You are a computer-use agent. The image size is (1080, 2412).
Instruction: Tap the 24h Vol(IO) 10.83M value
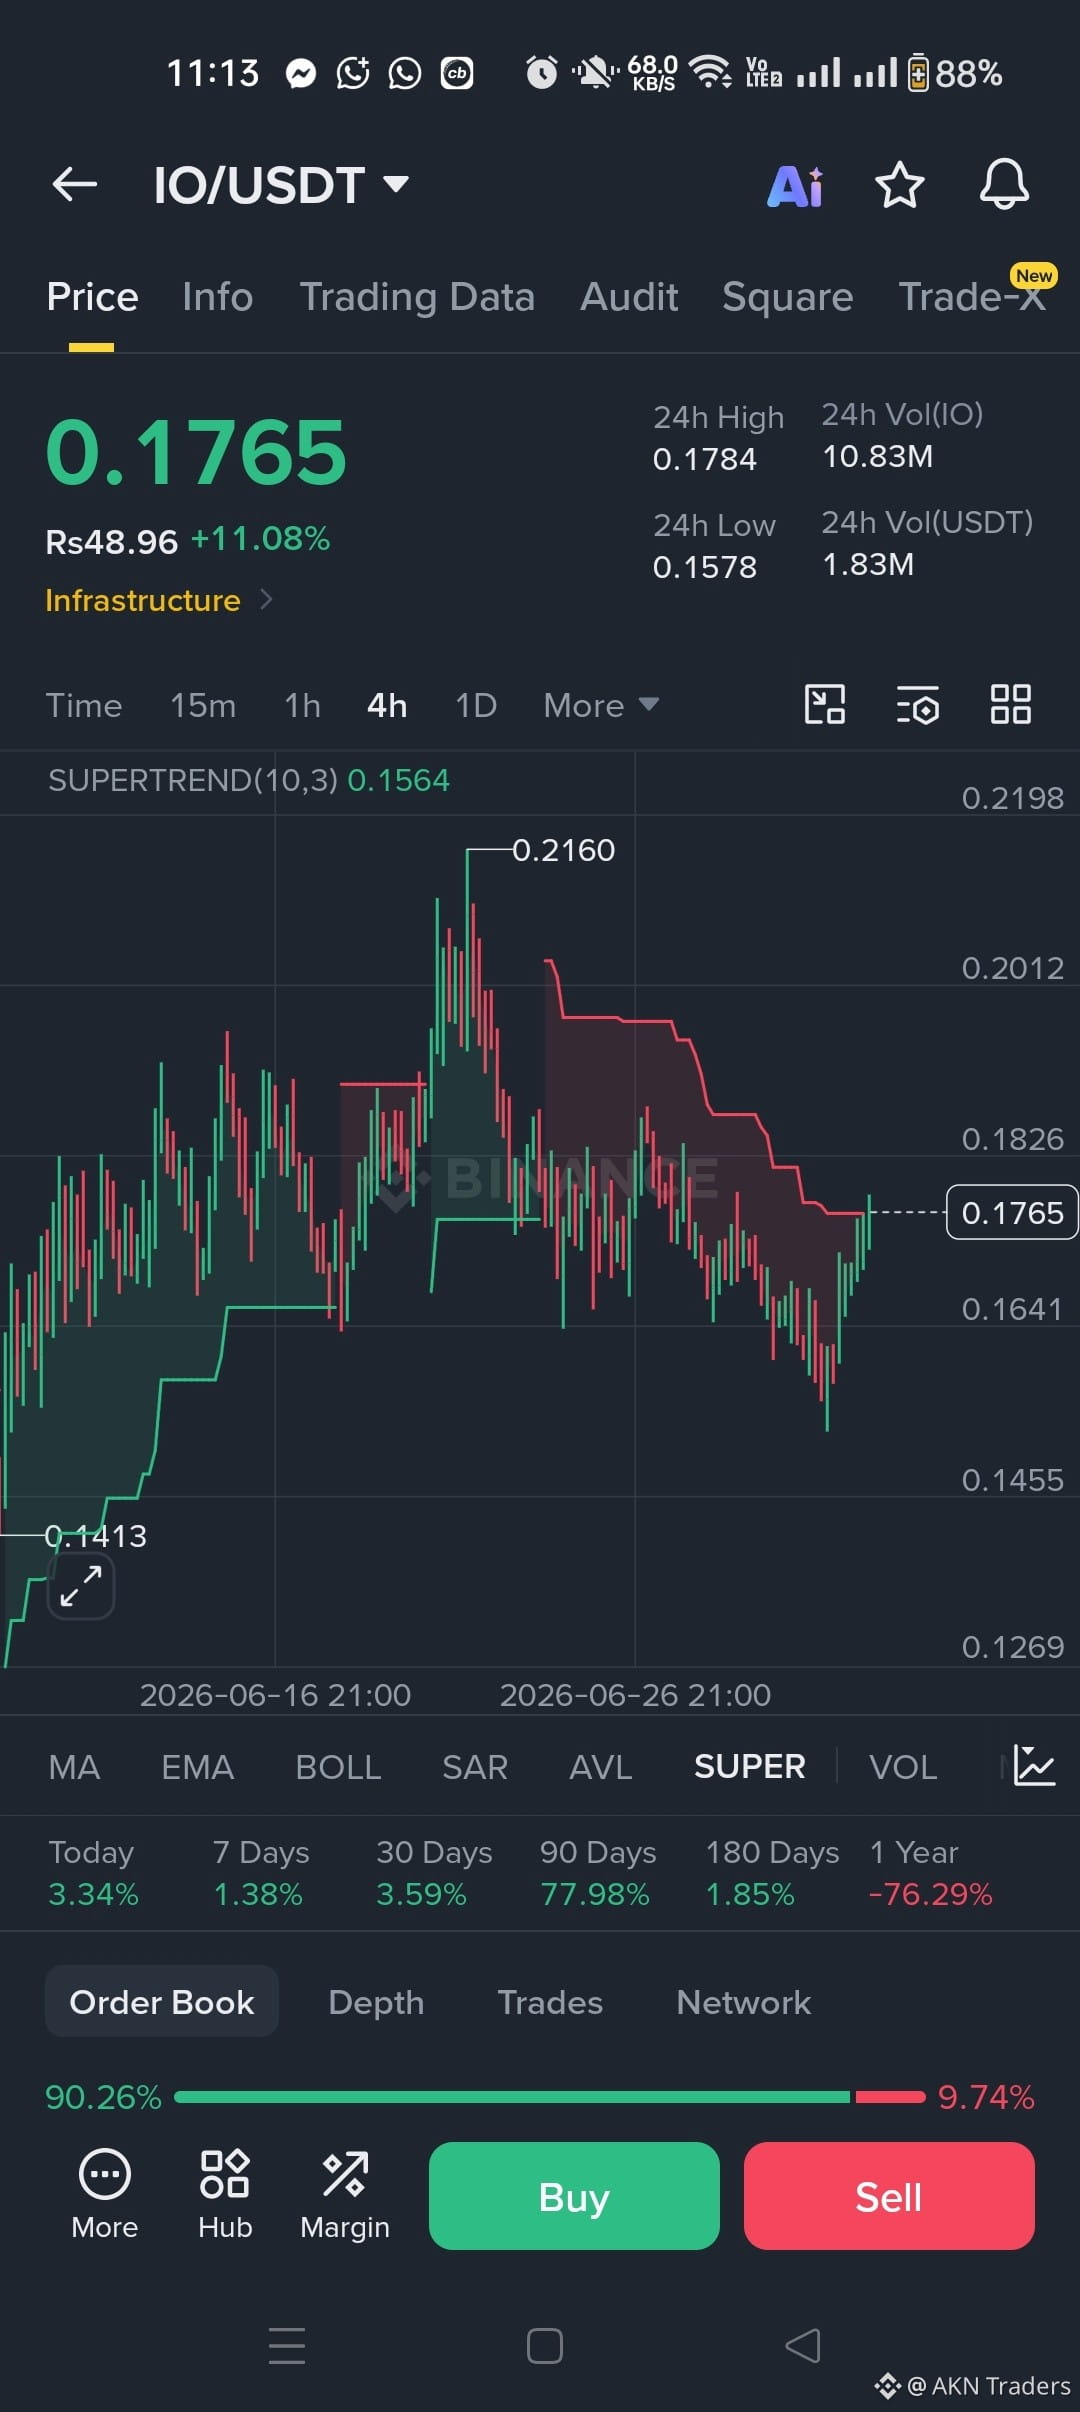pos(877,456)
